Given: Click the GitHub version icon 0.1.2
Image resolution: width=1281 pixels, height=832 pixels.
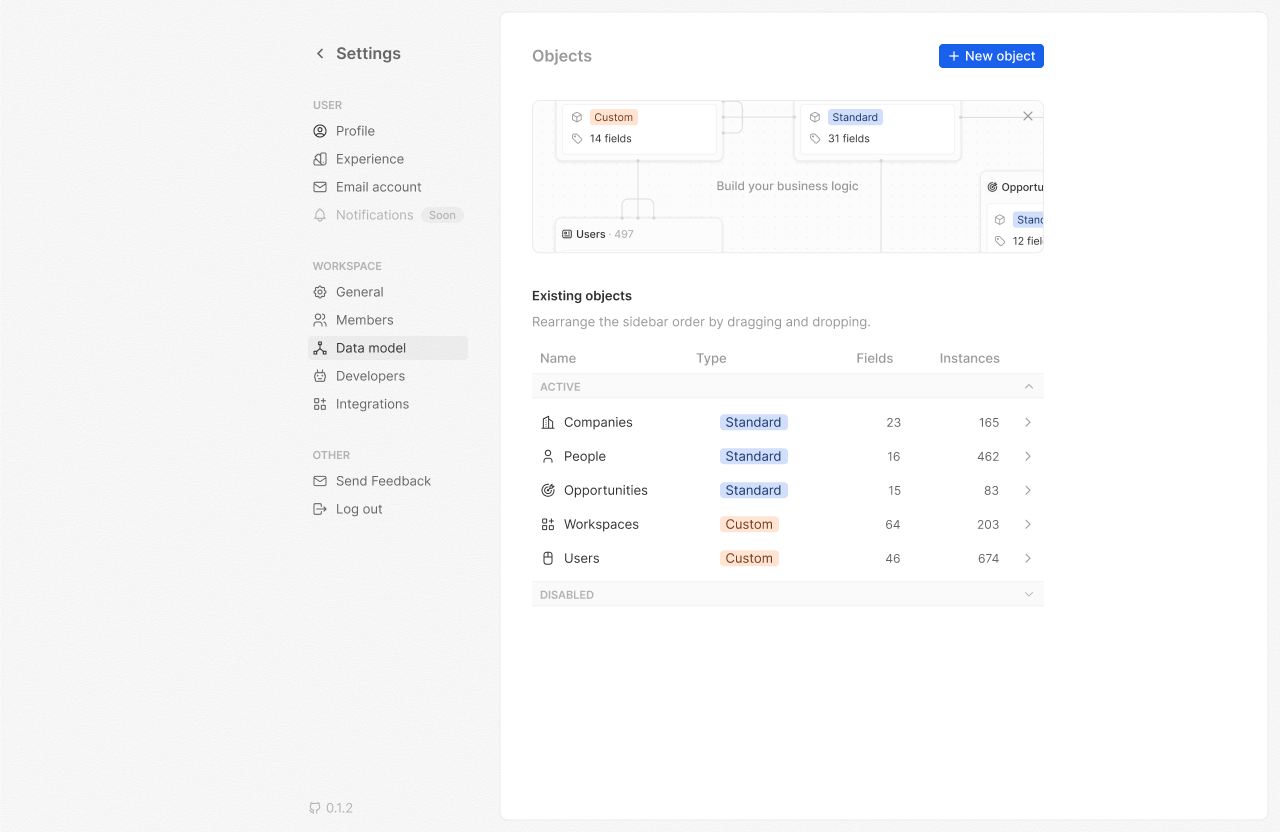Looking at the screenshot, I should click(315, 808).
